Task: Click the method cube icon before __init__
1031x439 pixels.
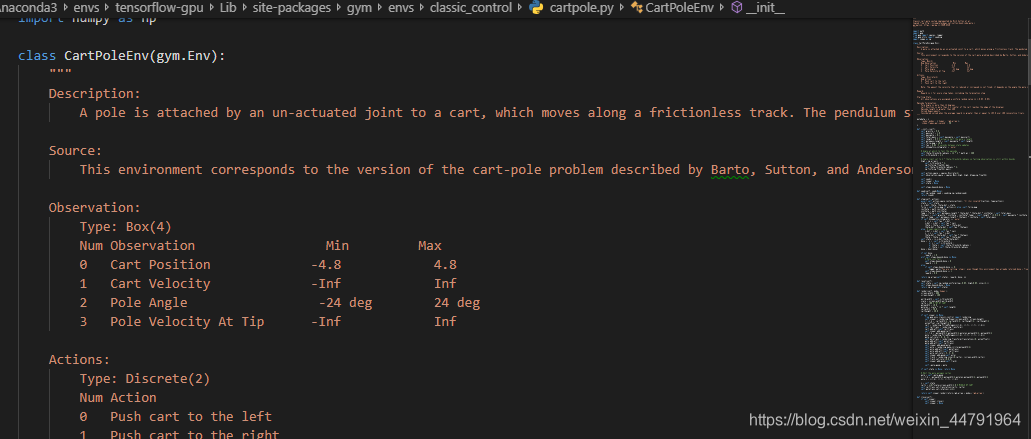Action: click(x=736, y=8)
